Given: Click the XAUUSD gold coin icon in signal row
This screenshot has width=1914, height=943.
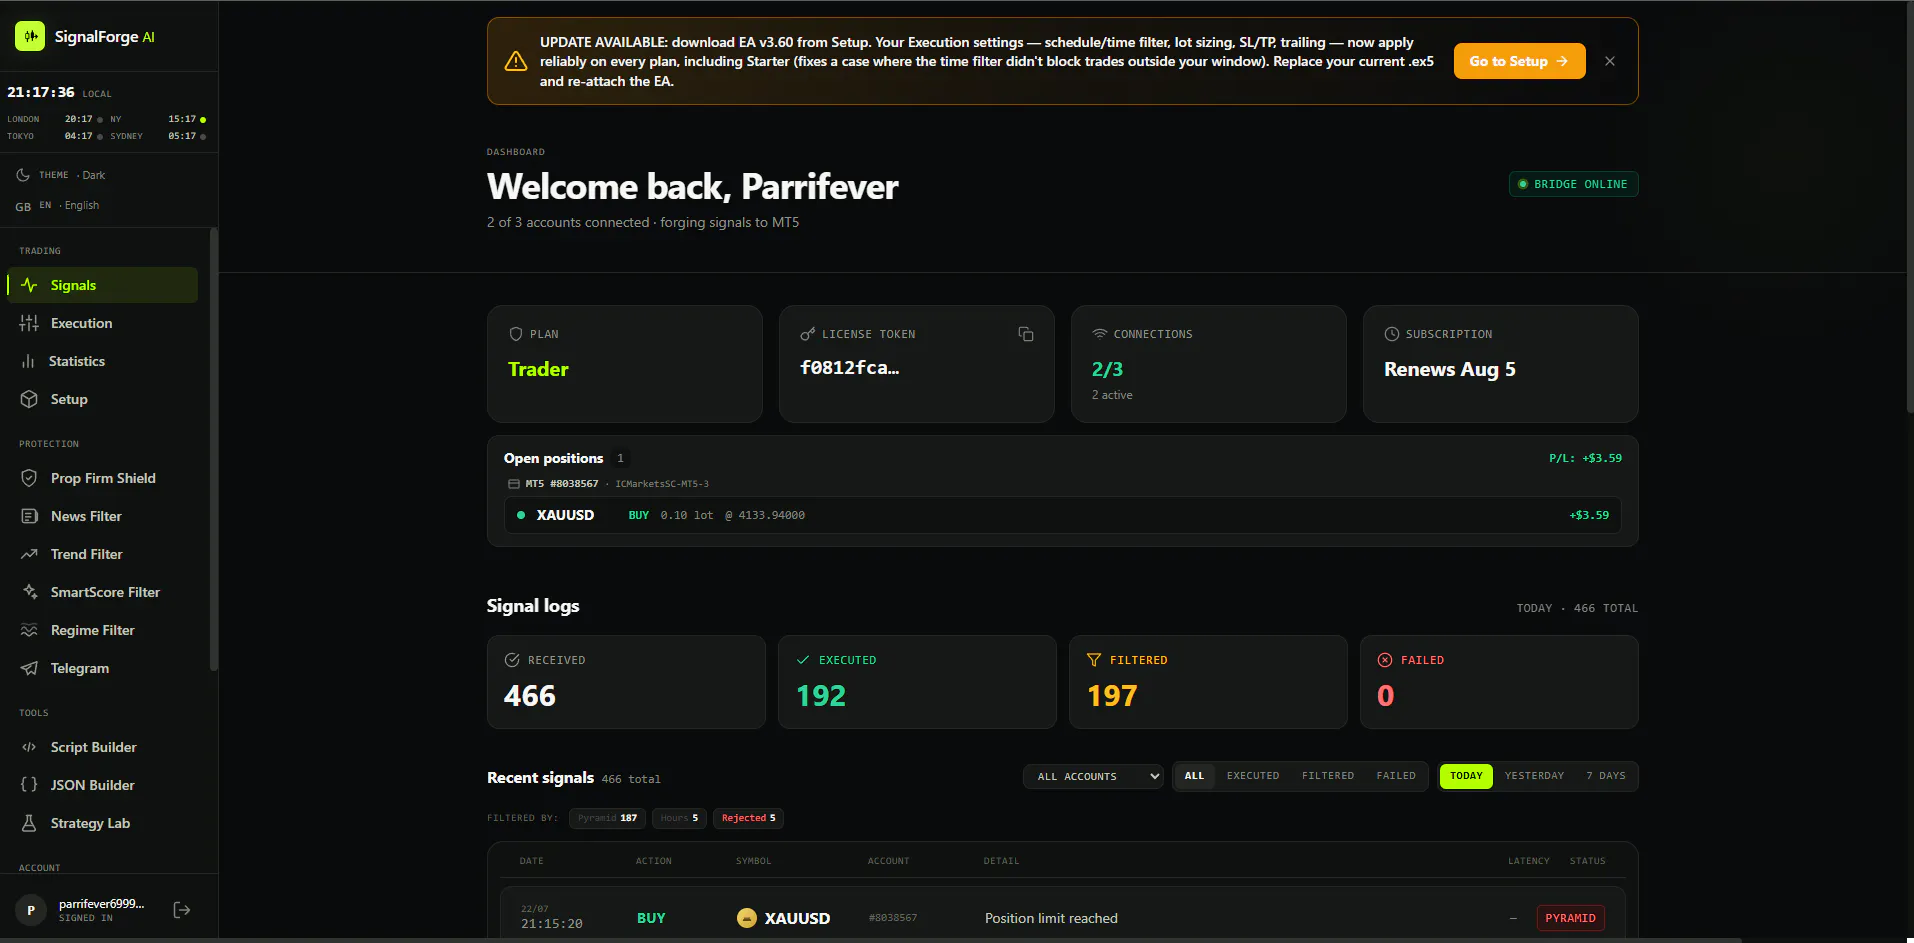Looking at the screenshot, I should tap(747, 918).
